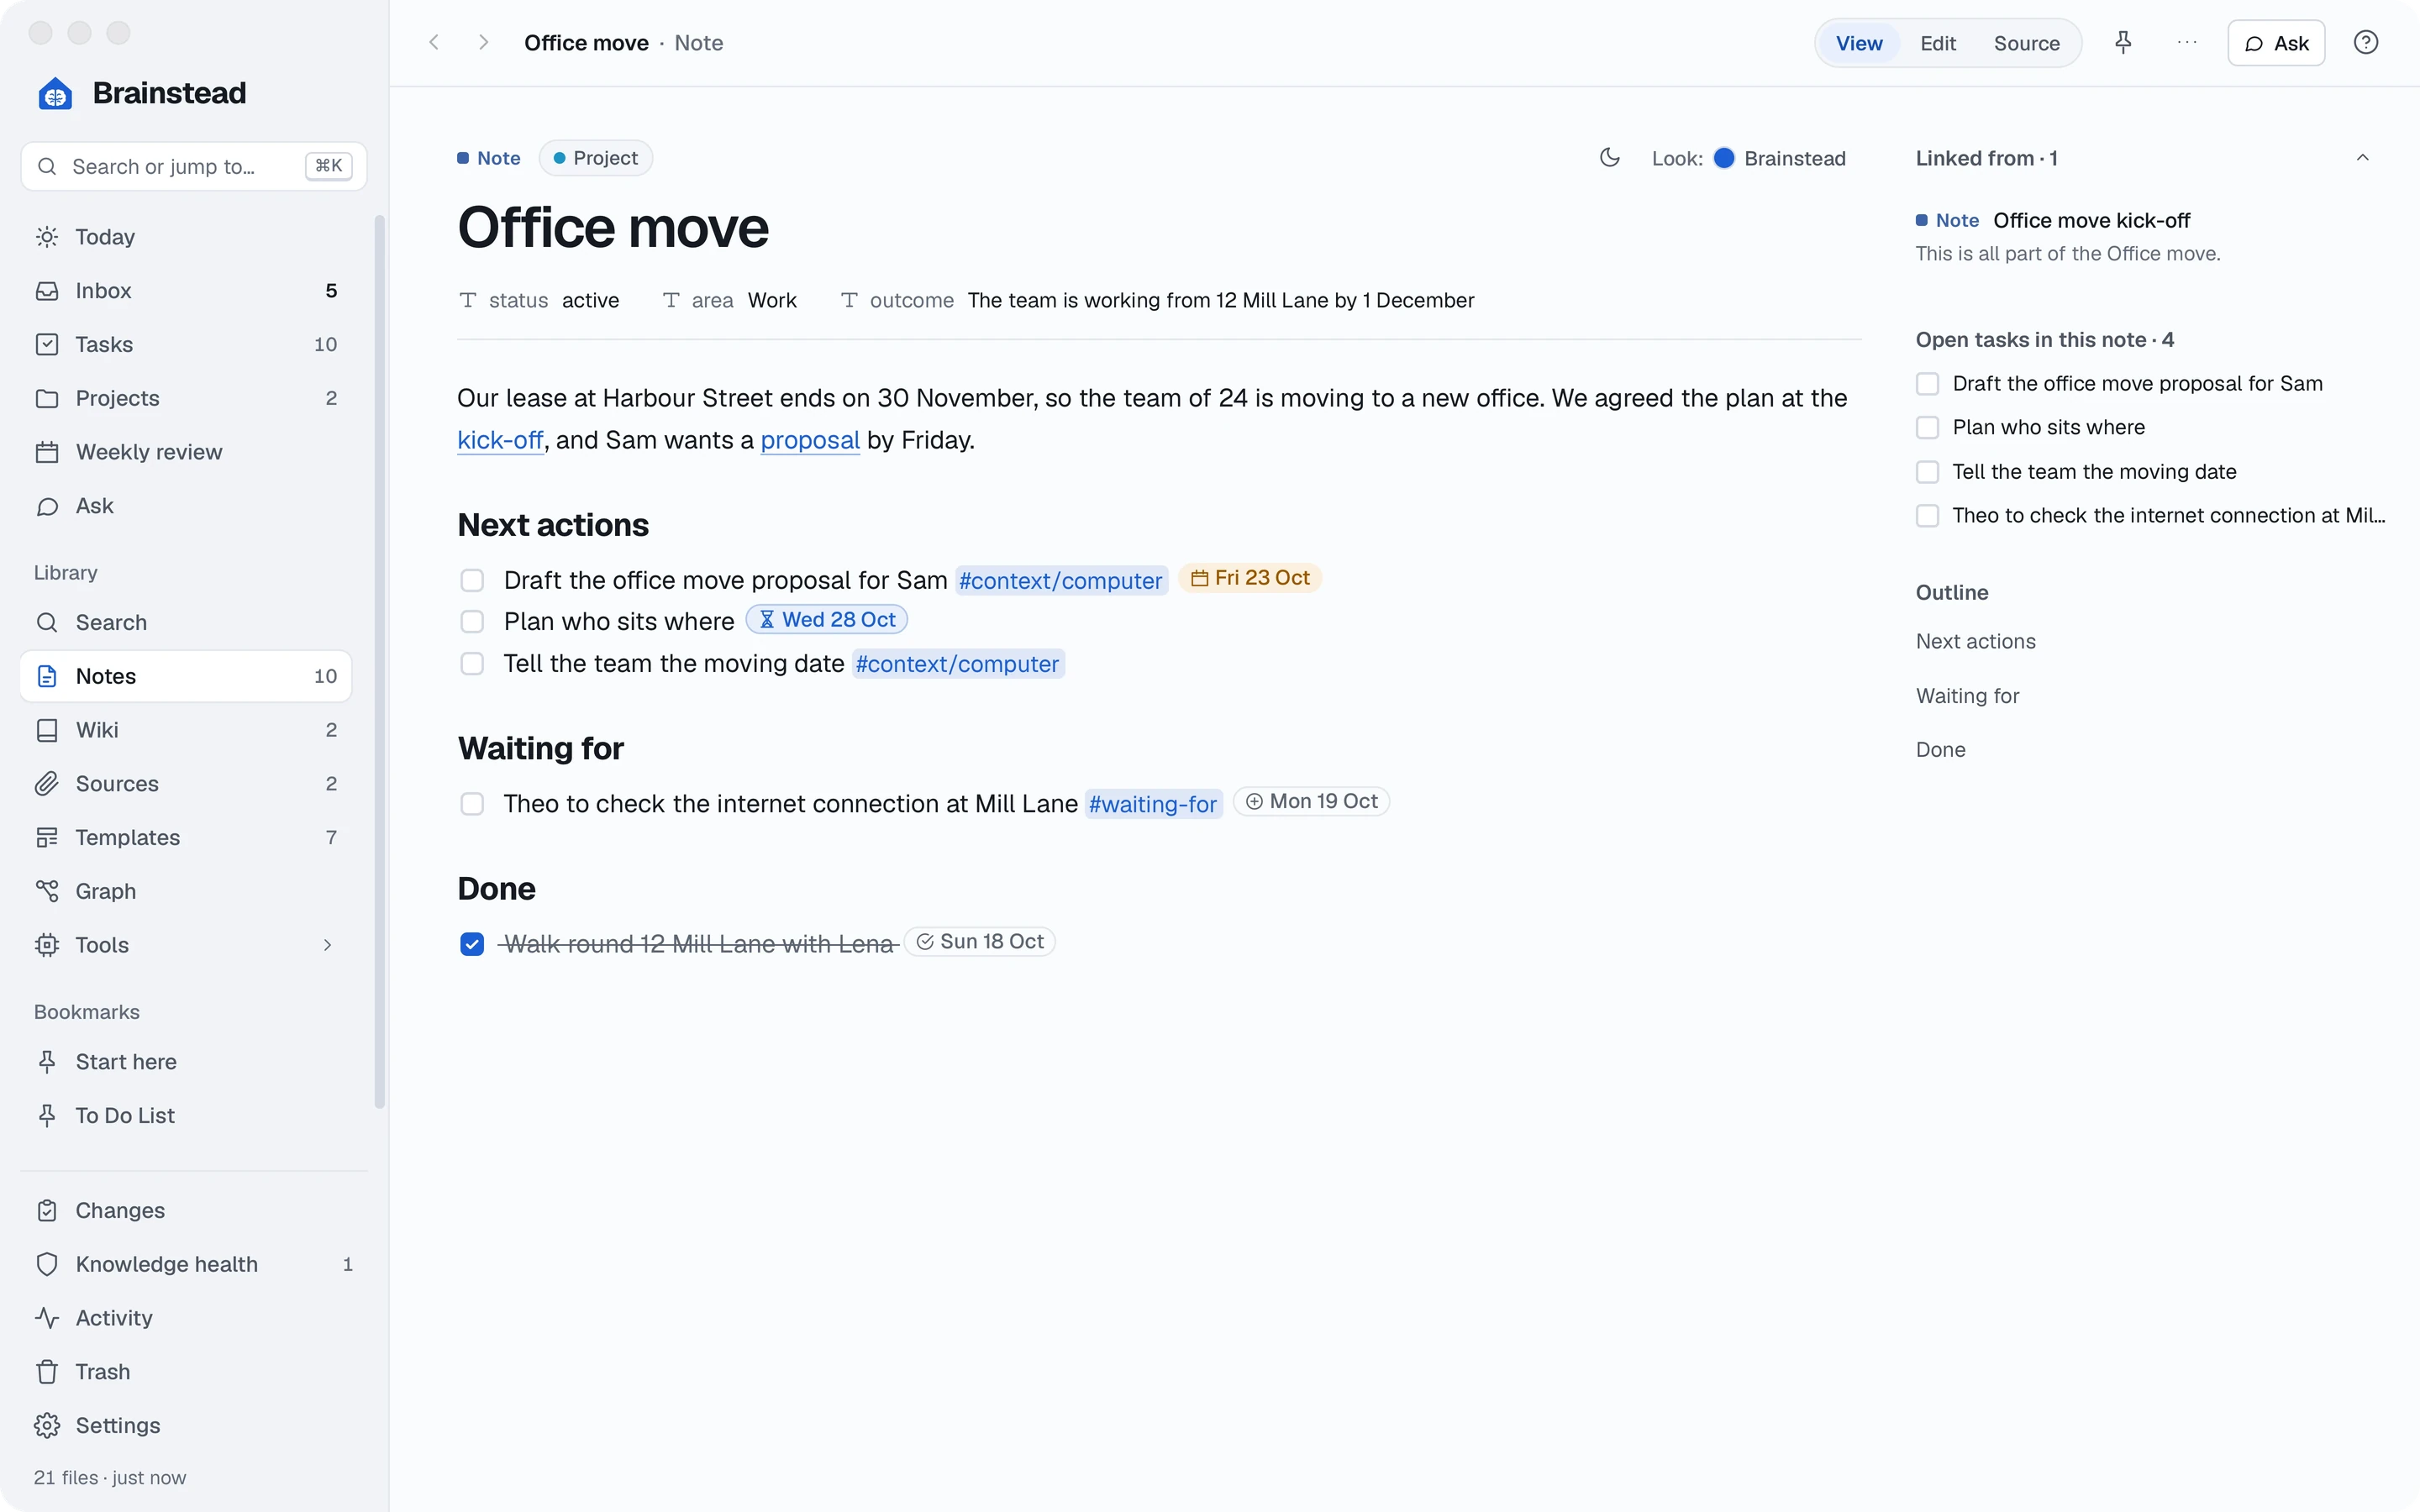Go back with the left arrow
The image size is (2420, 1512).
click(434, 43)
